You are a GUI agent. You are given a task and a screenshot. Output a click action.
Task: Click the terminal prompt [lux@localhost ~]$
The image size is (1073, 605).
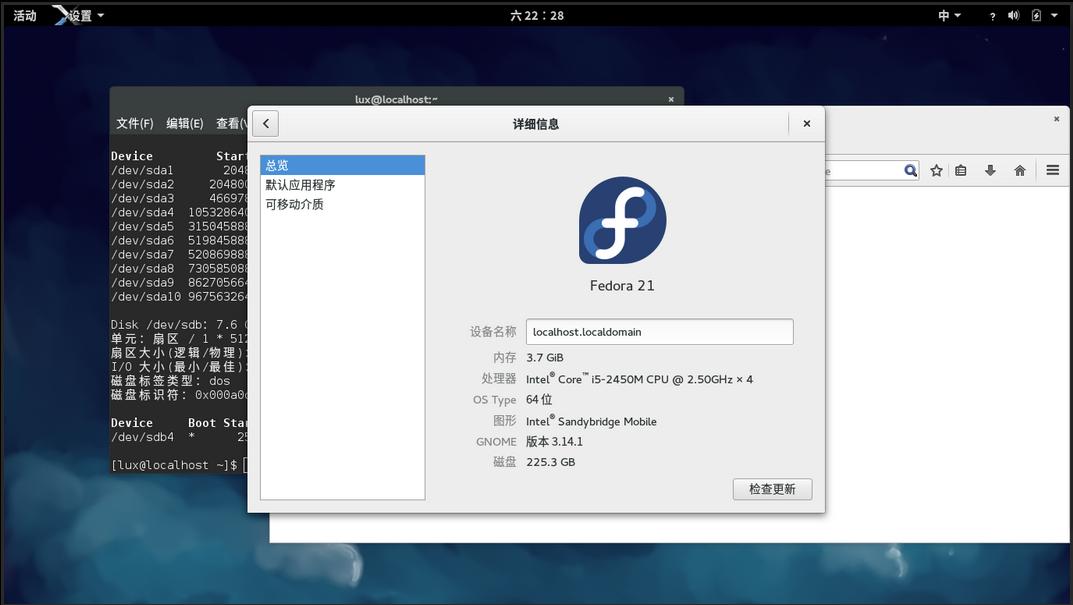click(x=174, y=465)
